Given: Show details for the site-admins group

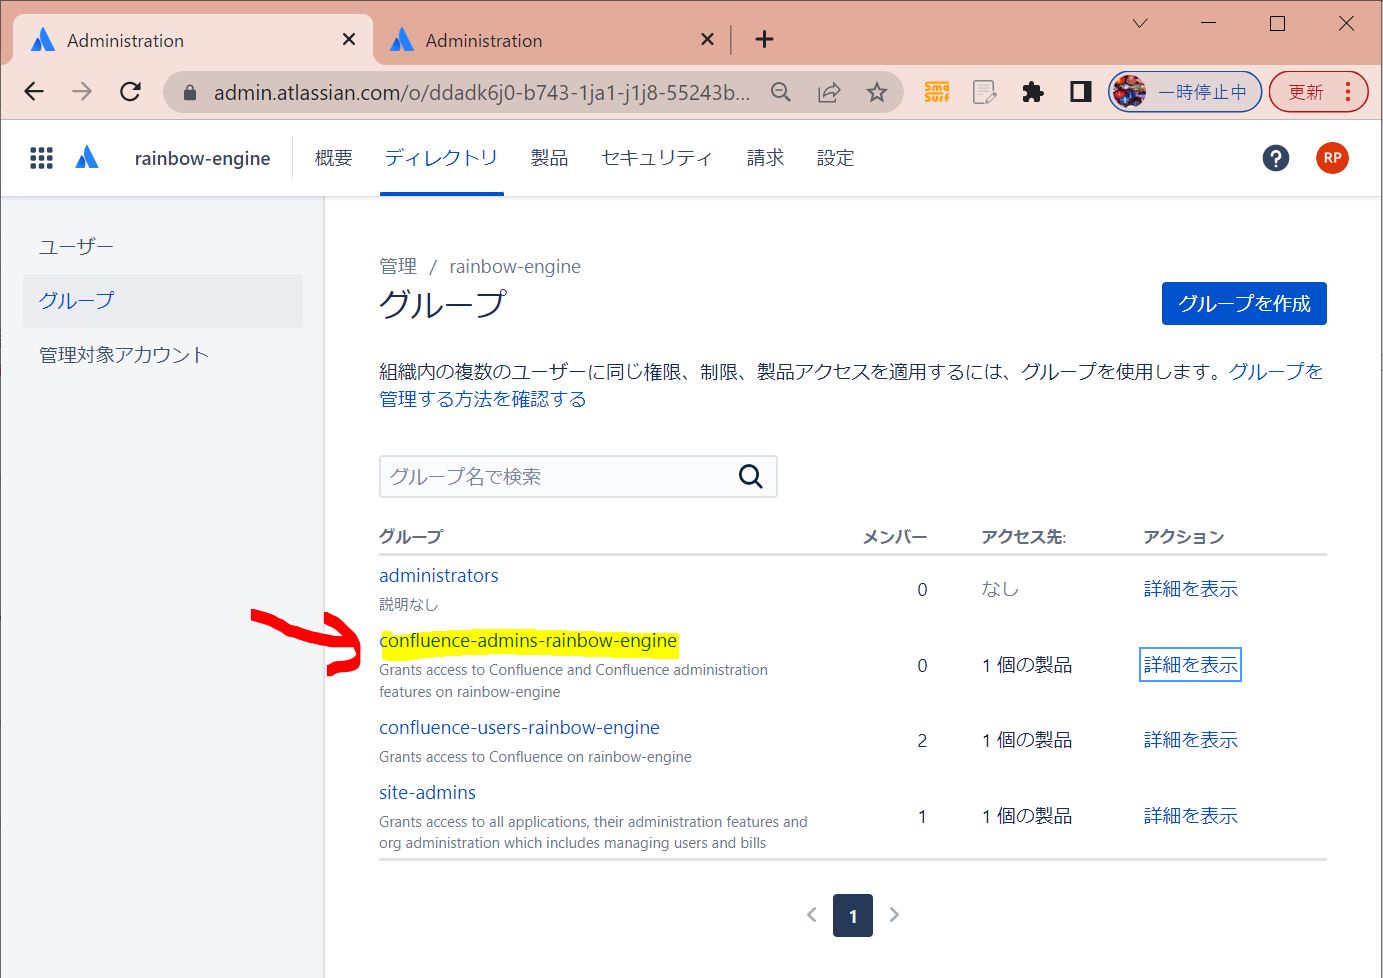Looking at the screenshot, I should [1190, 816].
